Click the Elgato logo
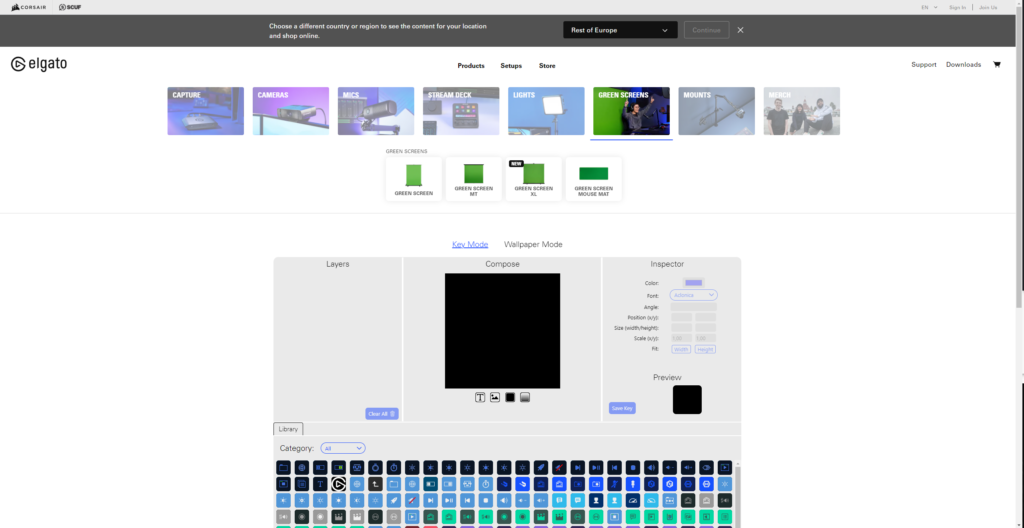Image resolution: width=1024 pixels, height=528 pixels. pos(39,64)
